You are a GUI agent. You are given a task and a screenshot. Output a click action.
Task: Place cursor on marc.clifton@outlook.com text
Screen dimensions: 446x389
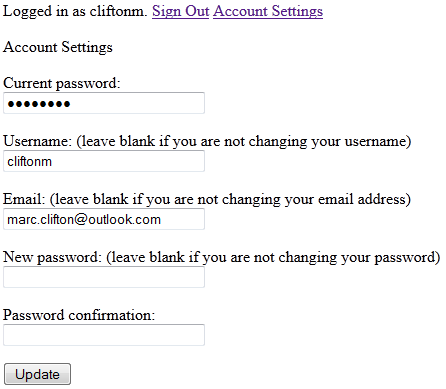pos(84,220)
